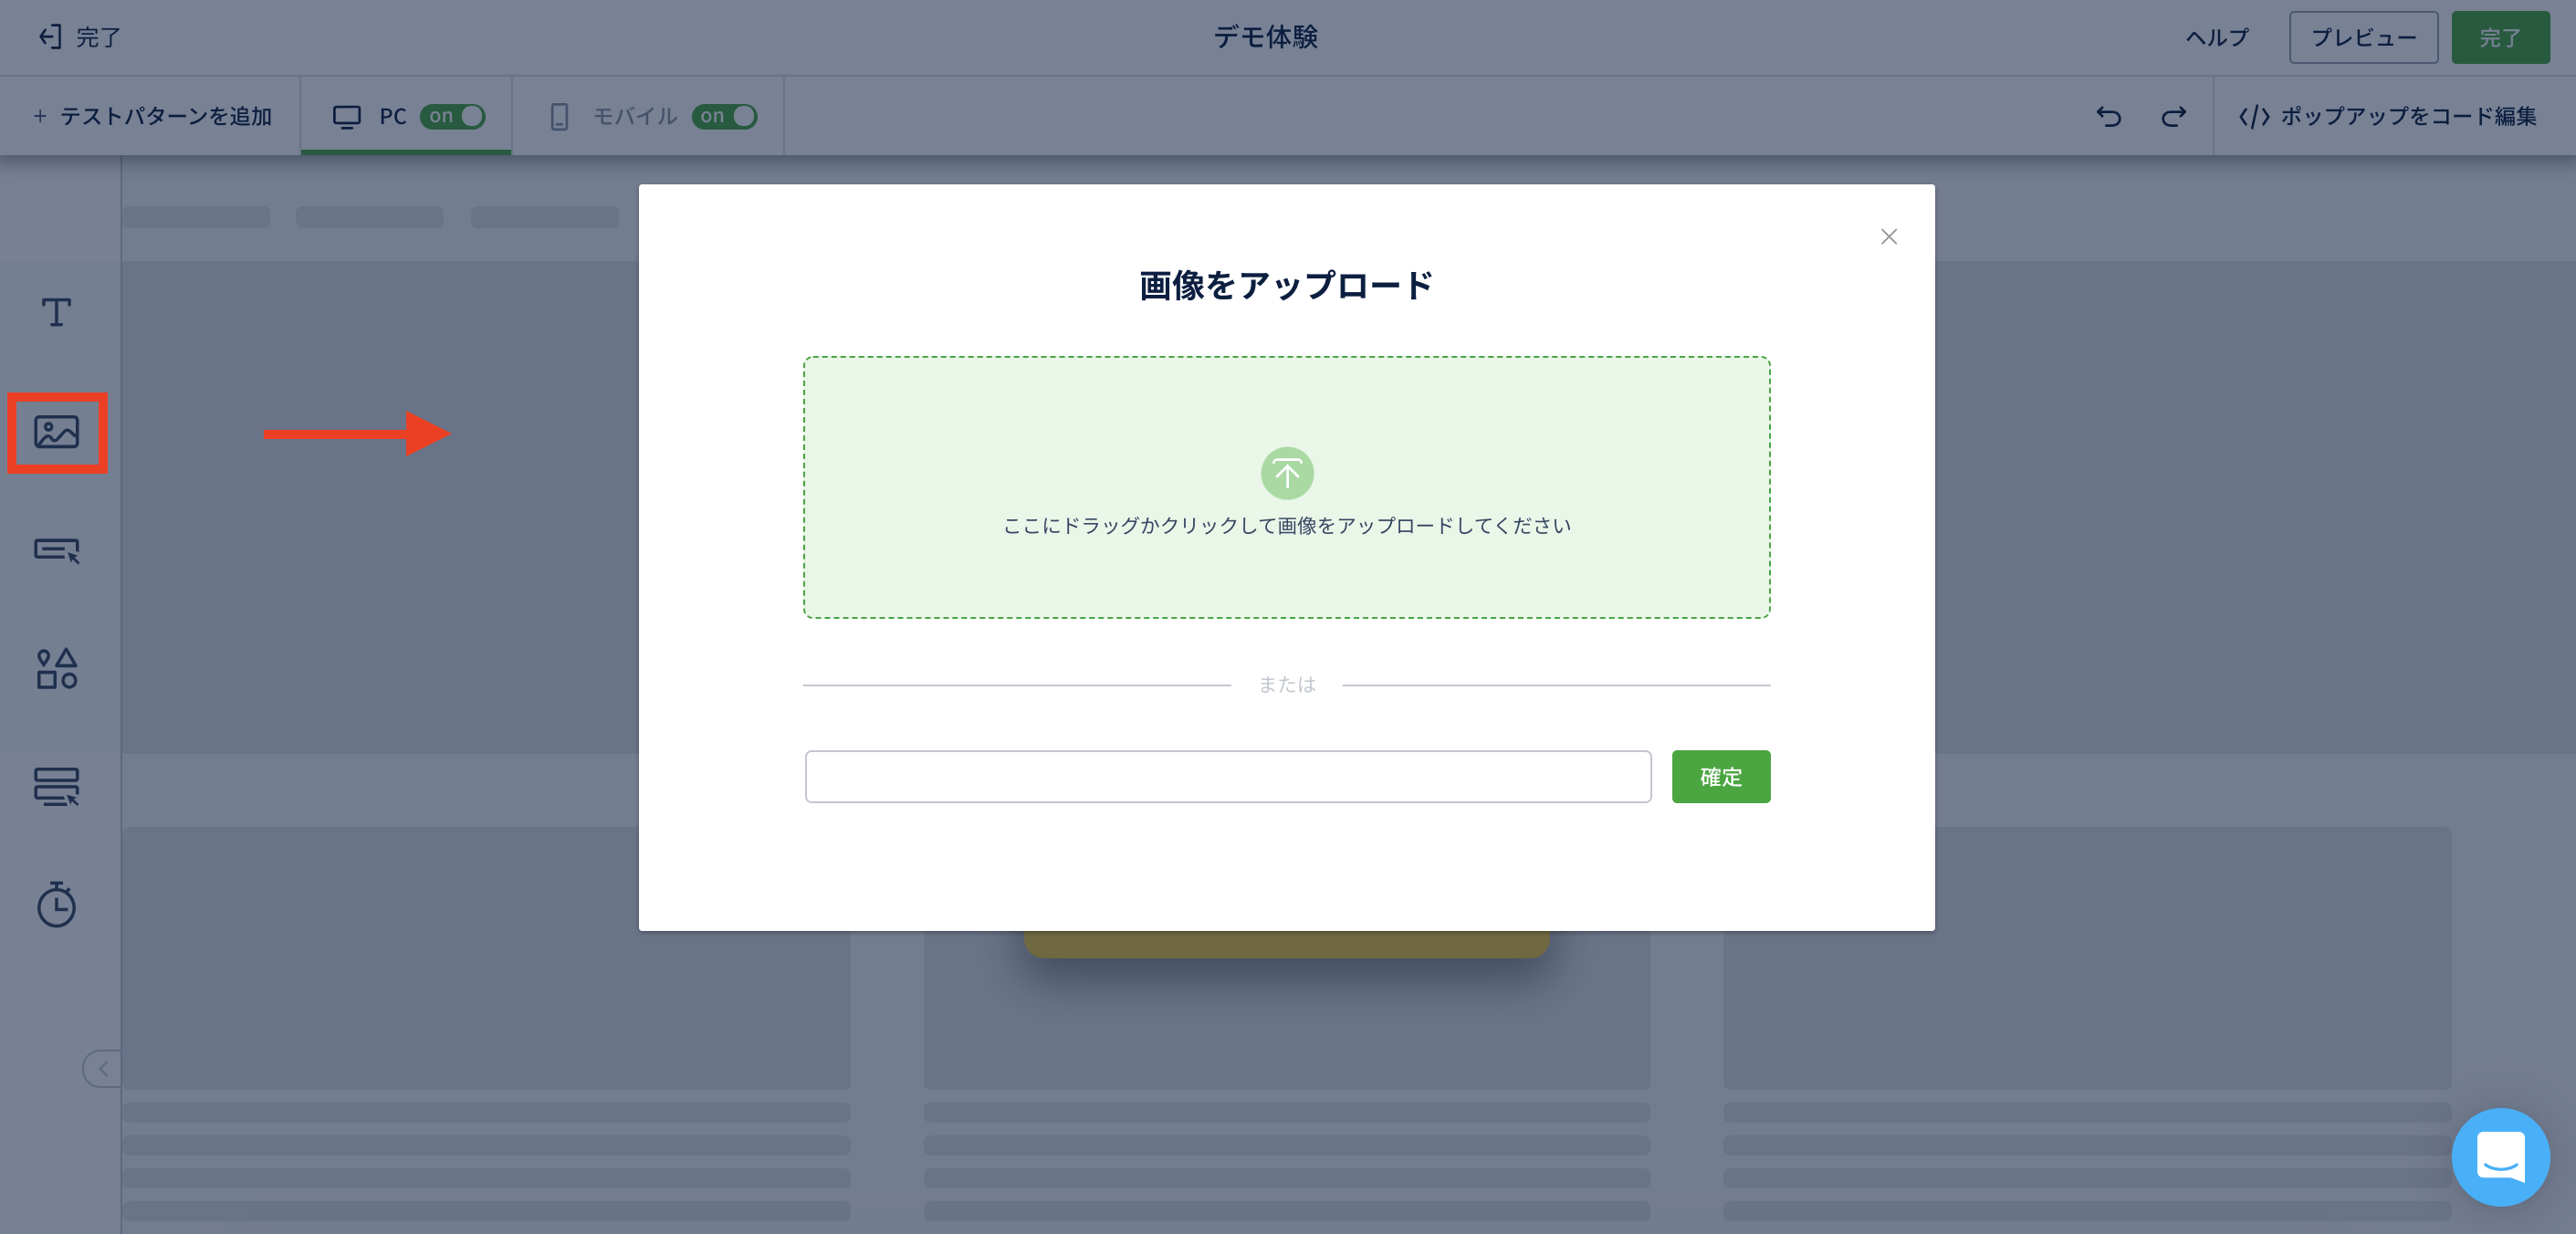Toggle the PC on switch

point(453,116)
